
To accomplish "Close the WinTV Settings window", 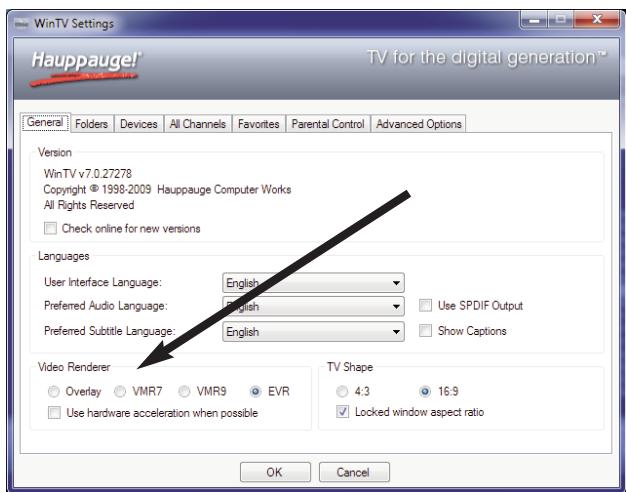I will [597, 19].
